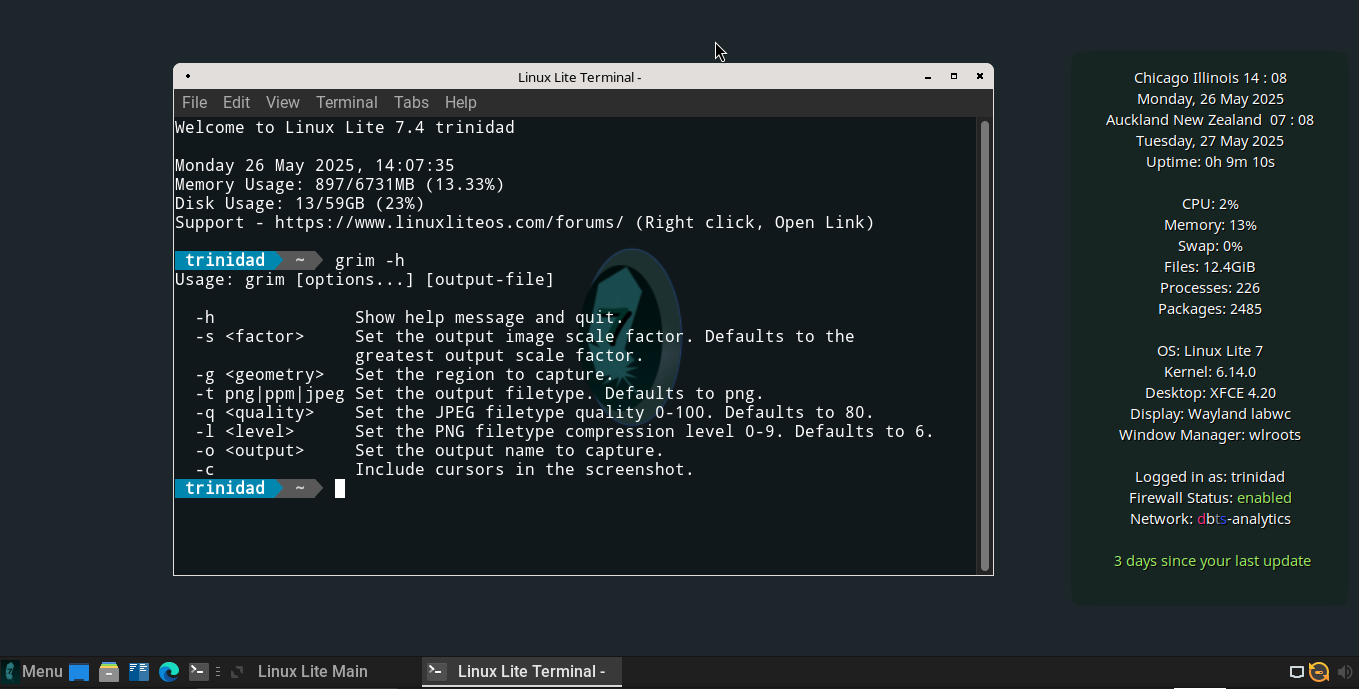
Task: Click the 'Display: Wayland labwc' widget text
Action: tap(1210, 414)
